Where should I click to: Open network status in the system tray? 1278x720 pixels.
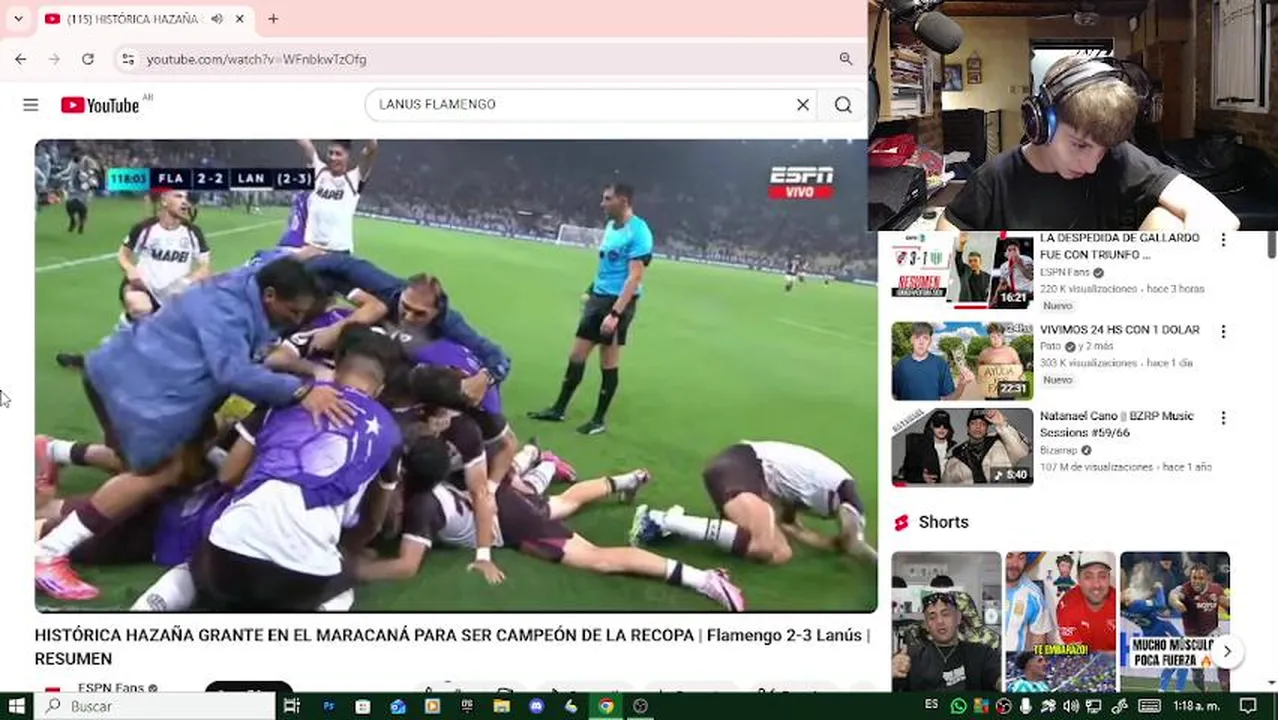[x=1094, y=706]
